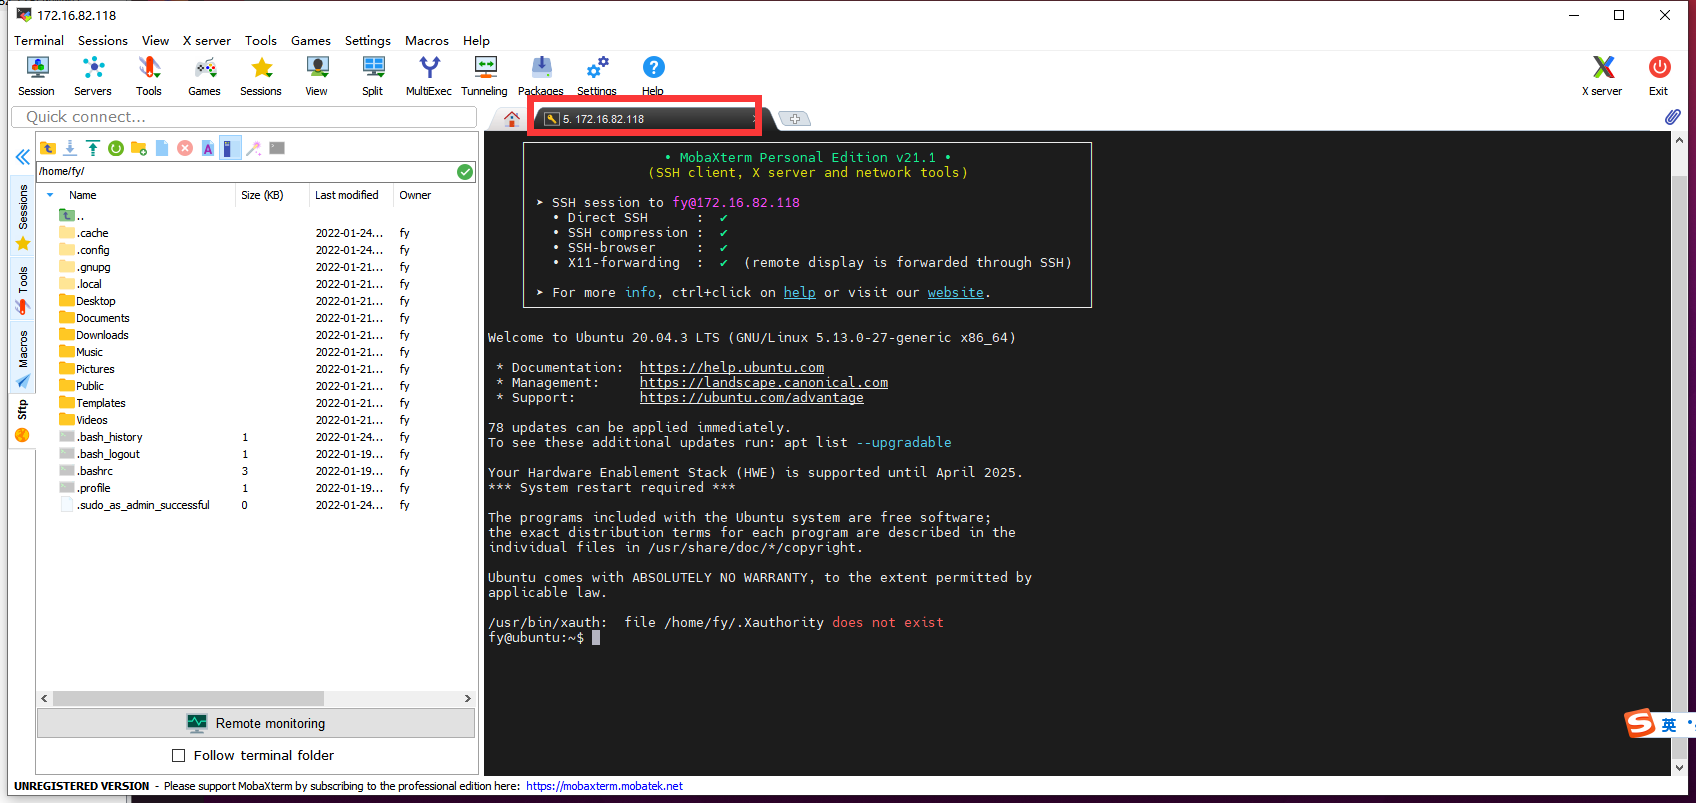Click the rename letter A icon
The image size is (1696, 803).
[x=208, y=148]
